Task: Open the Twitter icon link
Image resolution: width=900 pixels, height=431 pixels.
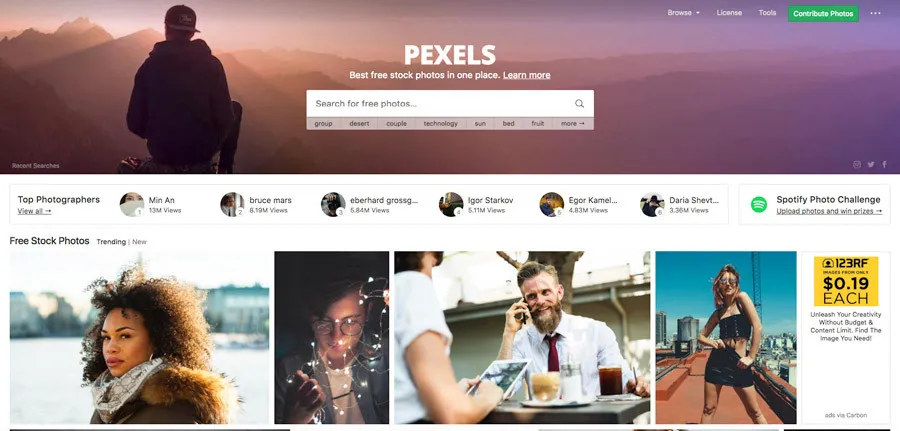Action: pos(871,165)
